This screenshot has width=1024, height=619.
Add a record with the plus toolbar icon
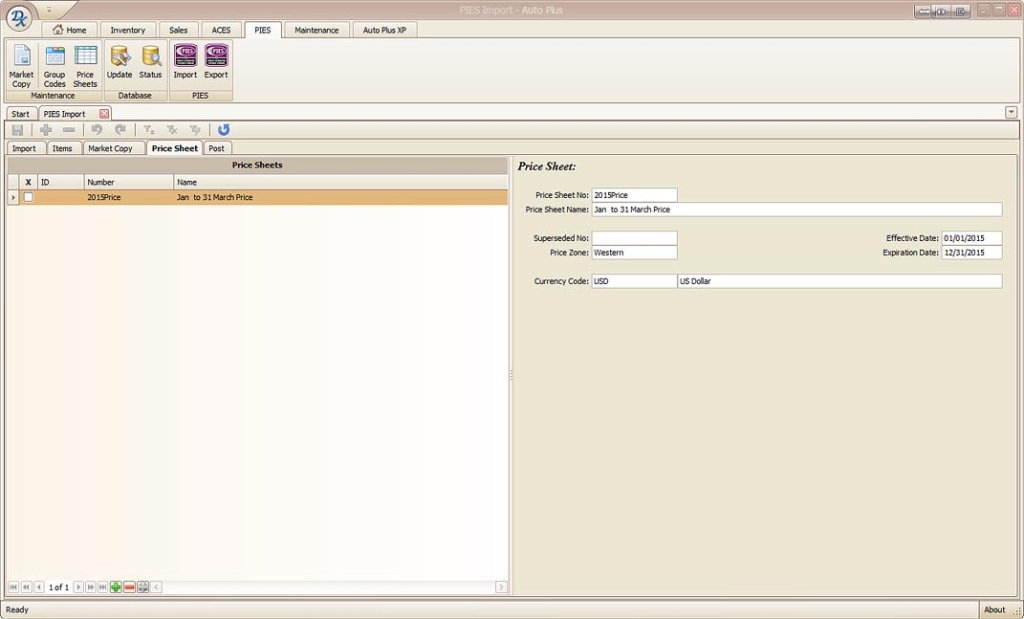[46, 130]
